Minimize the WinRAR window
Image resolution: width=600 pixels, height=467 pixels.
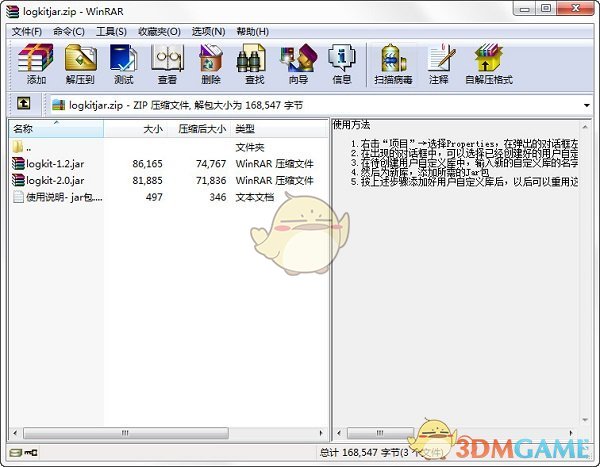pos(525,9)
